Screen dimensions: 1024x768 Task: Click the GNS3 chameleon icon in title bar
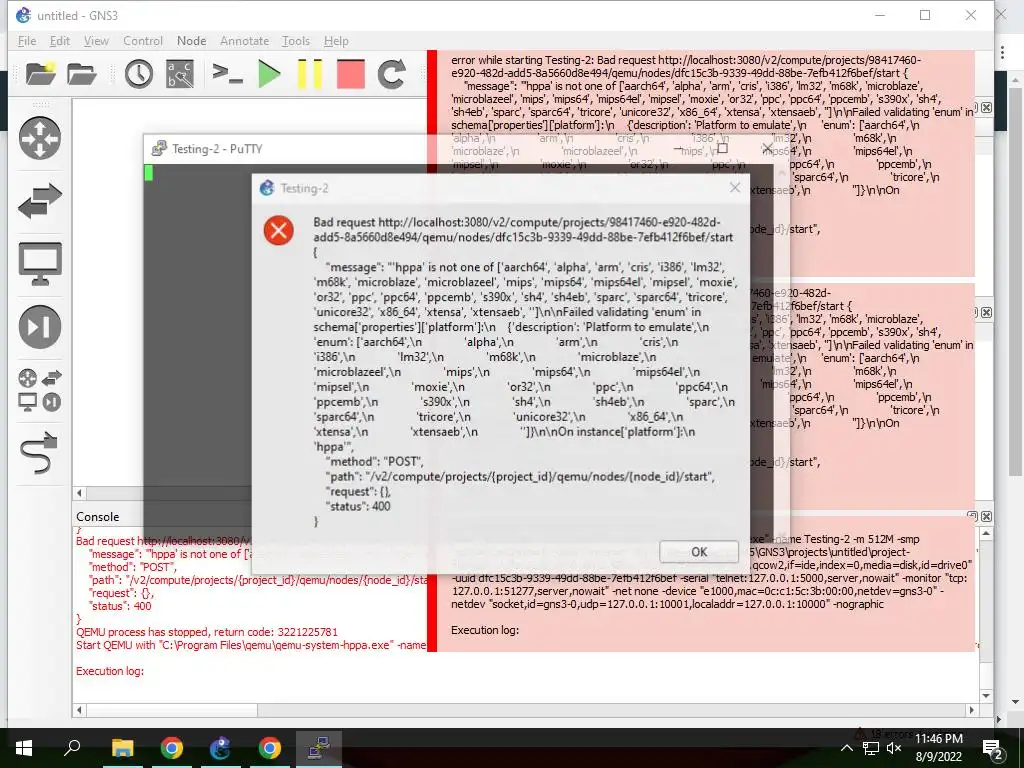pyautogui.click(x=23, y=15)
